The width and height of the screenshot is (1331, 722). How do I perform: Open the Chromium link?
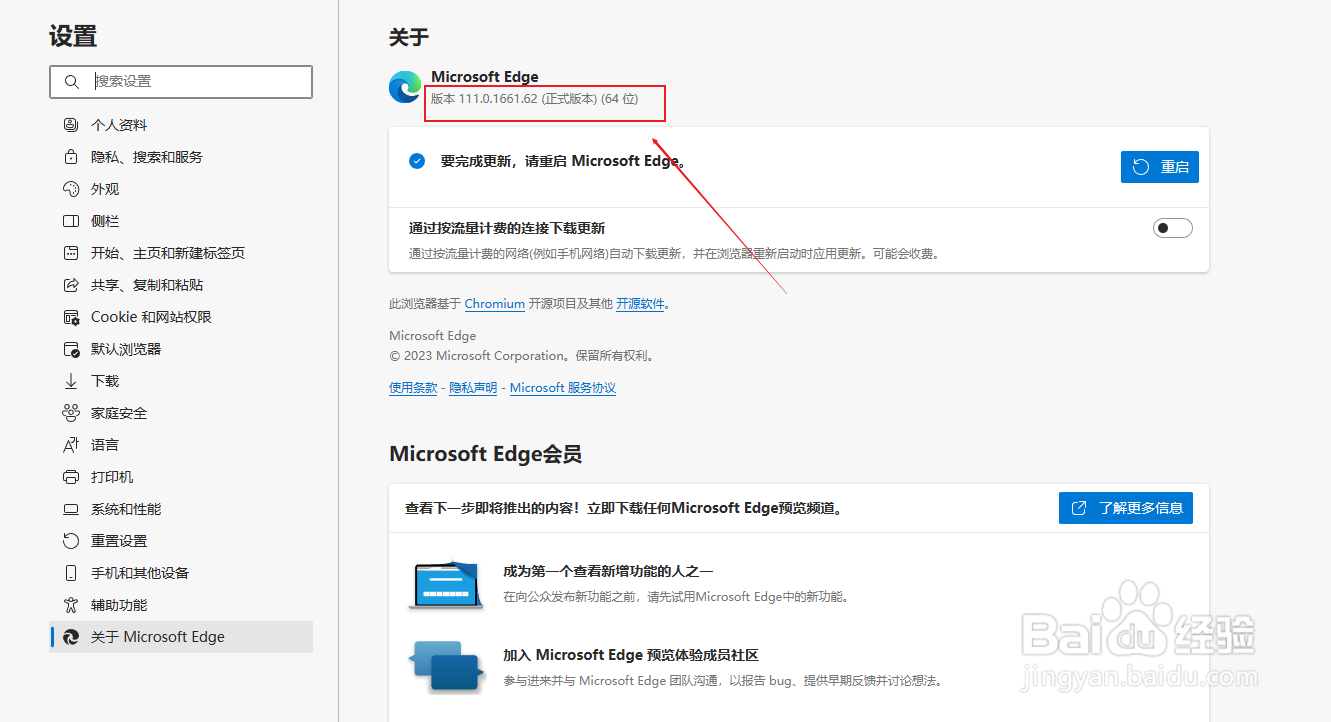click(x=495, y=304)
